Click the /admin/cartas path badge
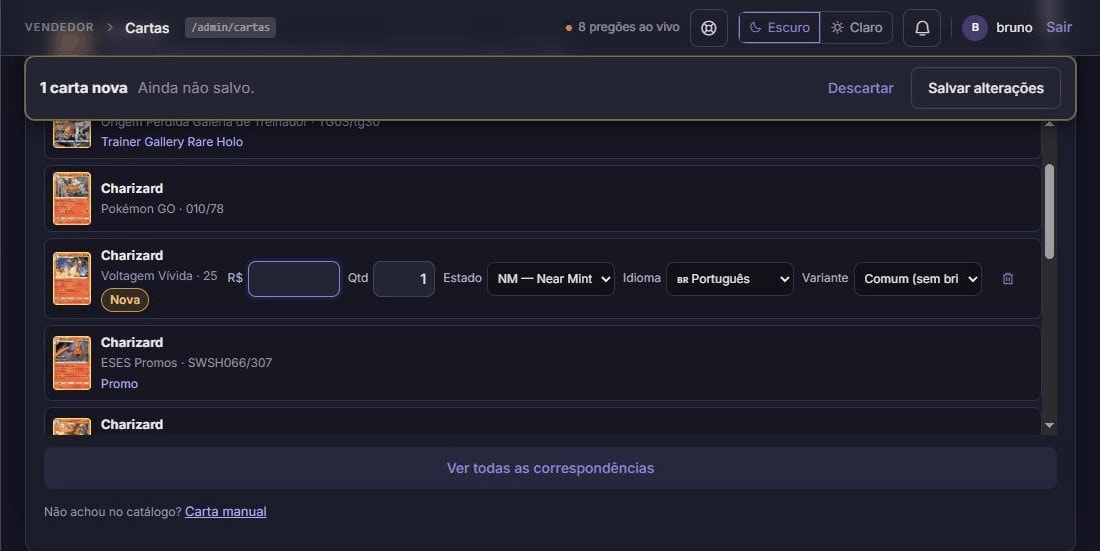Viewport: 1100px width, 551px height. coord(230,27)
